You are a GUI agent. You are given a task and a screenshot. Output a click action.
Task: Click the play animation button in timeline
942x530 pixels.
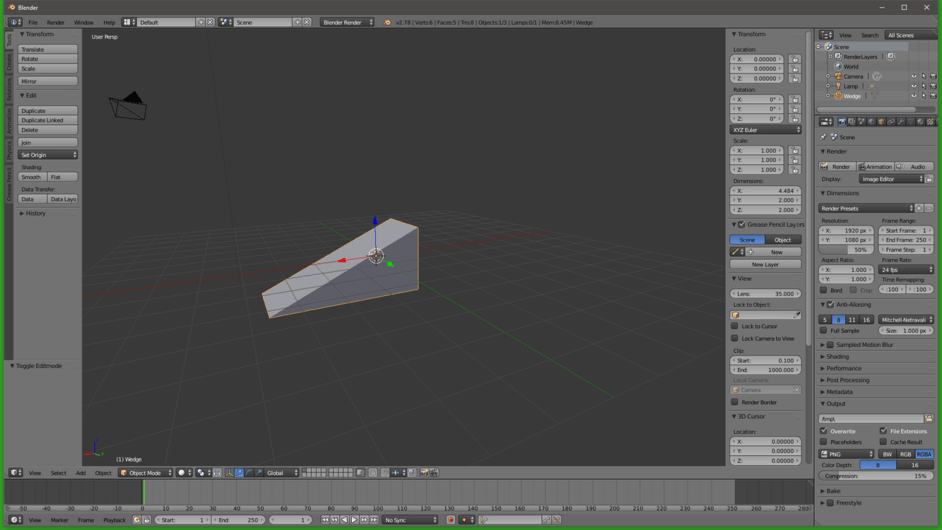(354, 520)
